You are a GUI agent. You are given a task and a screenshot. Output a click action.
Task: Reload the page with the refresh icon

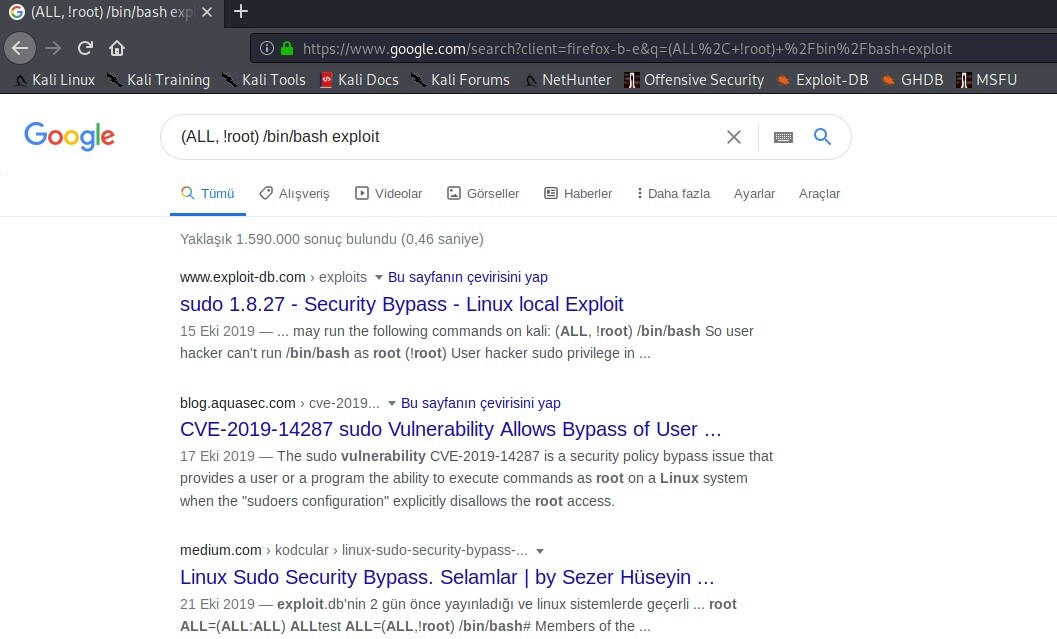click(x=86, y=48)
